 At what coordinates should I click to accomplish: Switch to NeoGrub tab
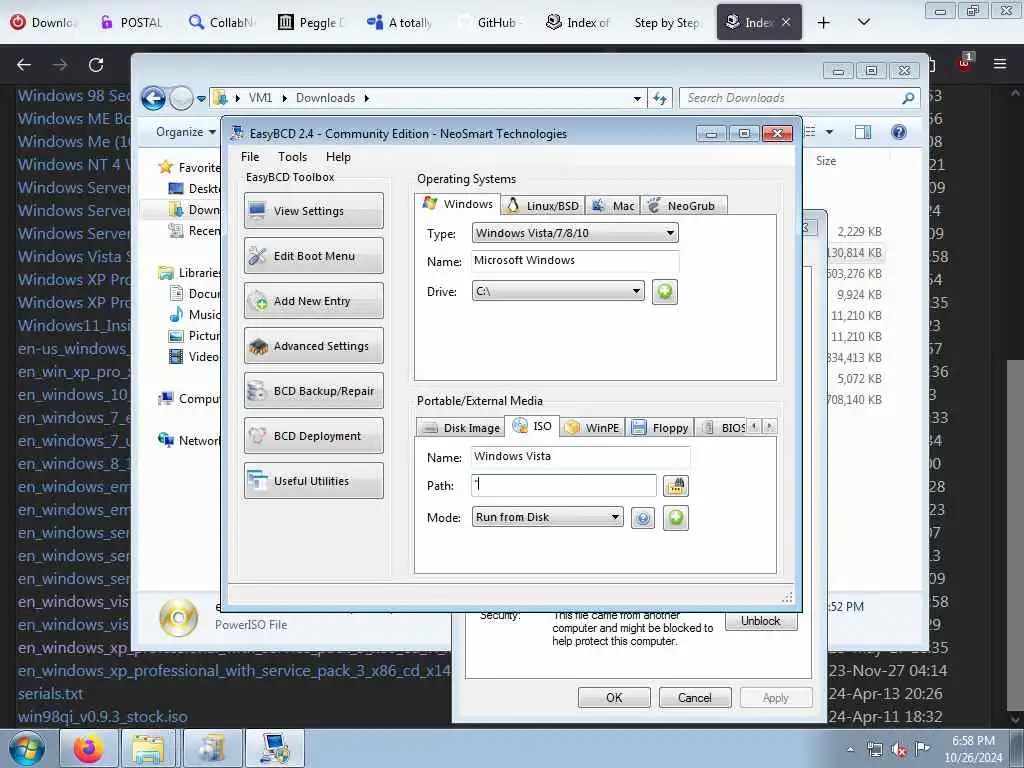(x=683, y=206)
